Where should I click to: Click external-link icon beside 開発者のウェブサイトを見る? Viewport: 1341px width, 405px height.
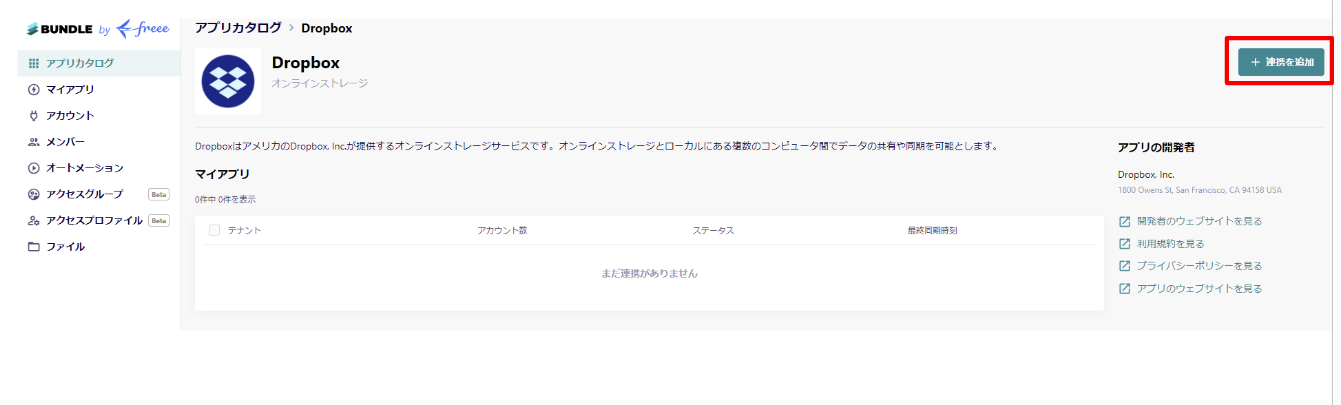coord(1124,221)
